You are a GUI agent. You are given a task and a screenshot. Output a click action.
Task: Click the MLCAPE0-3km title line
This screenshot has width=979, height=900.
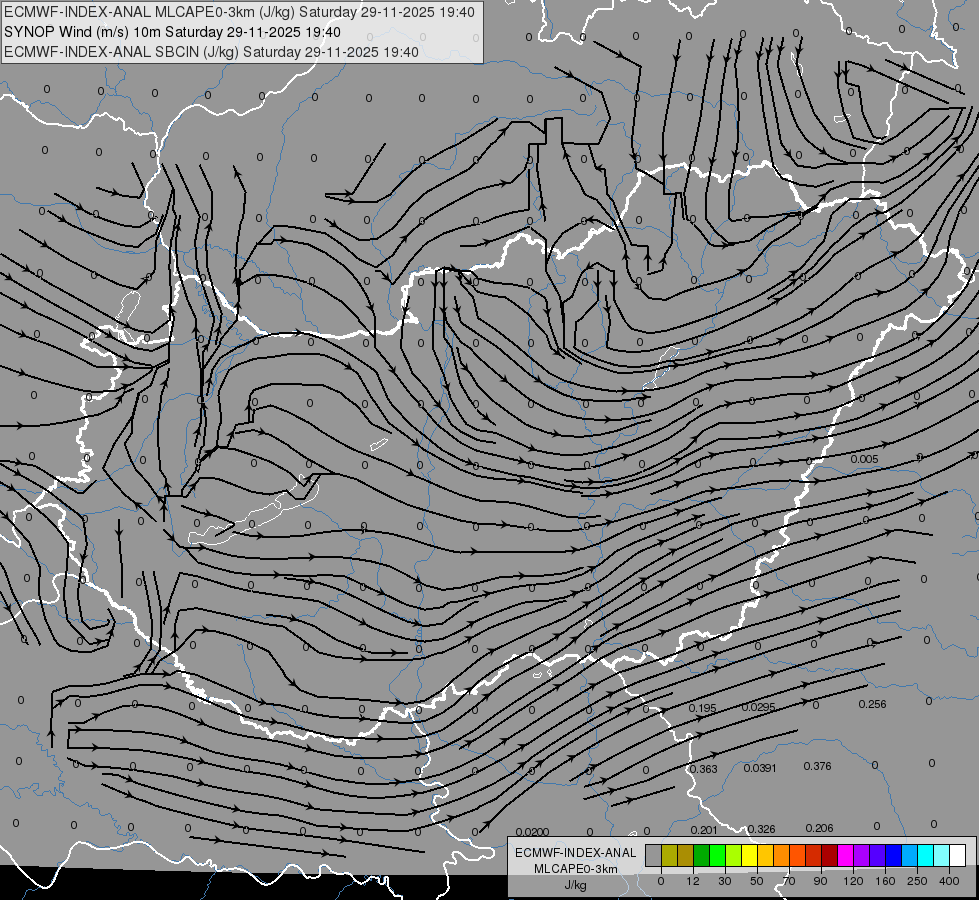pyautogui.click(x=239, y=12)
